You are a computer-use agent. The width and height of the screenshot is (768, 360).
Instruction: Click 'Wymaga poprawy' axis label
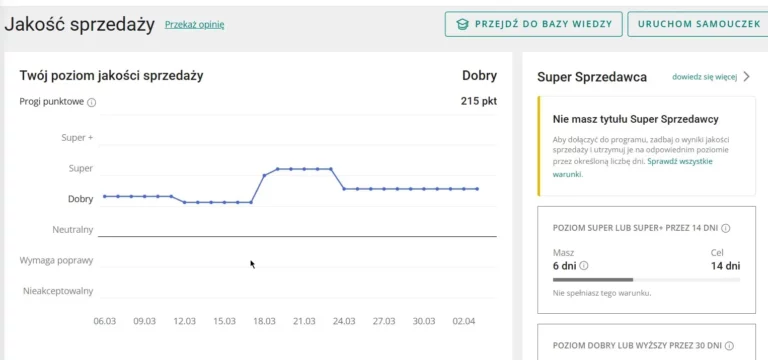pos(56,260)
